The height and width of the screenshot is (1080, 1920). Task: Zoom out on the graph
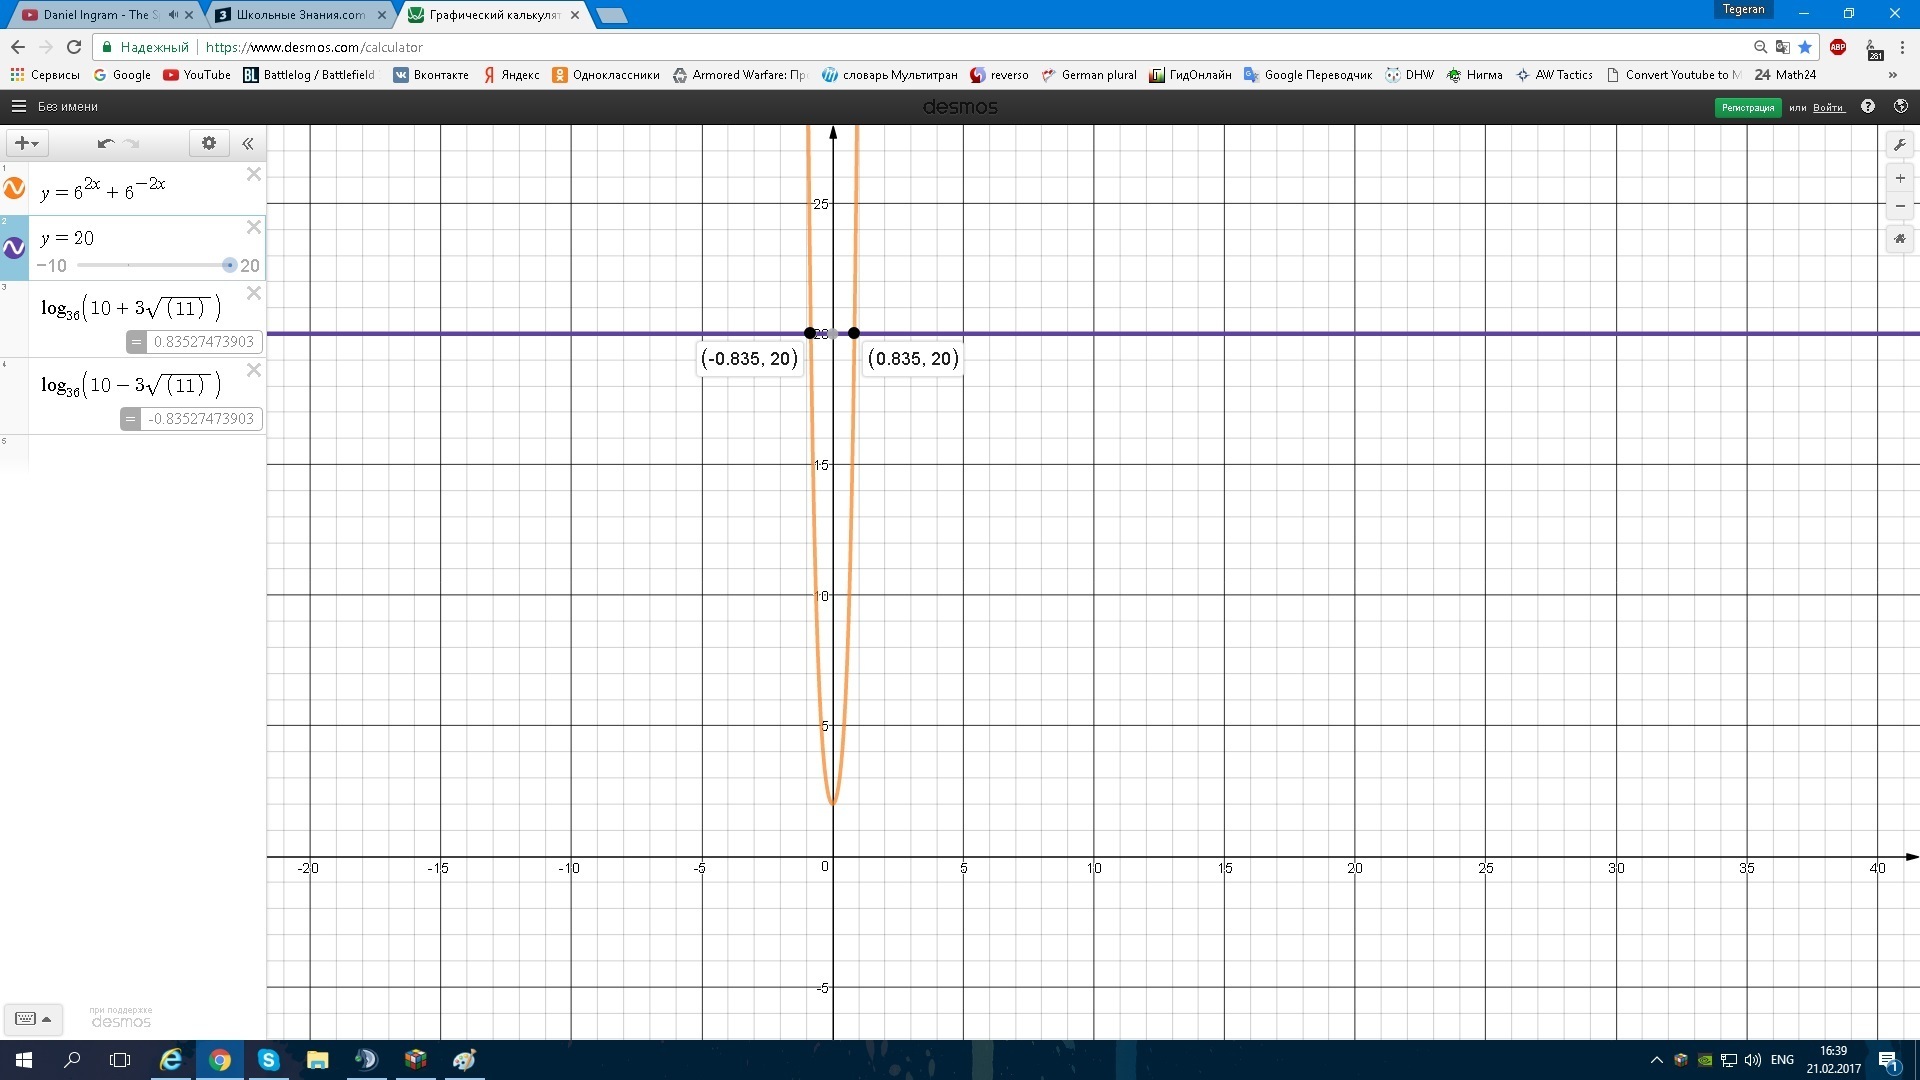pos(1900,206)
